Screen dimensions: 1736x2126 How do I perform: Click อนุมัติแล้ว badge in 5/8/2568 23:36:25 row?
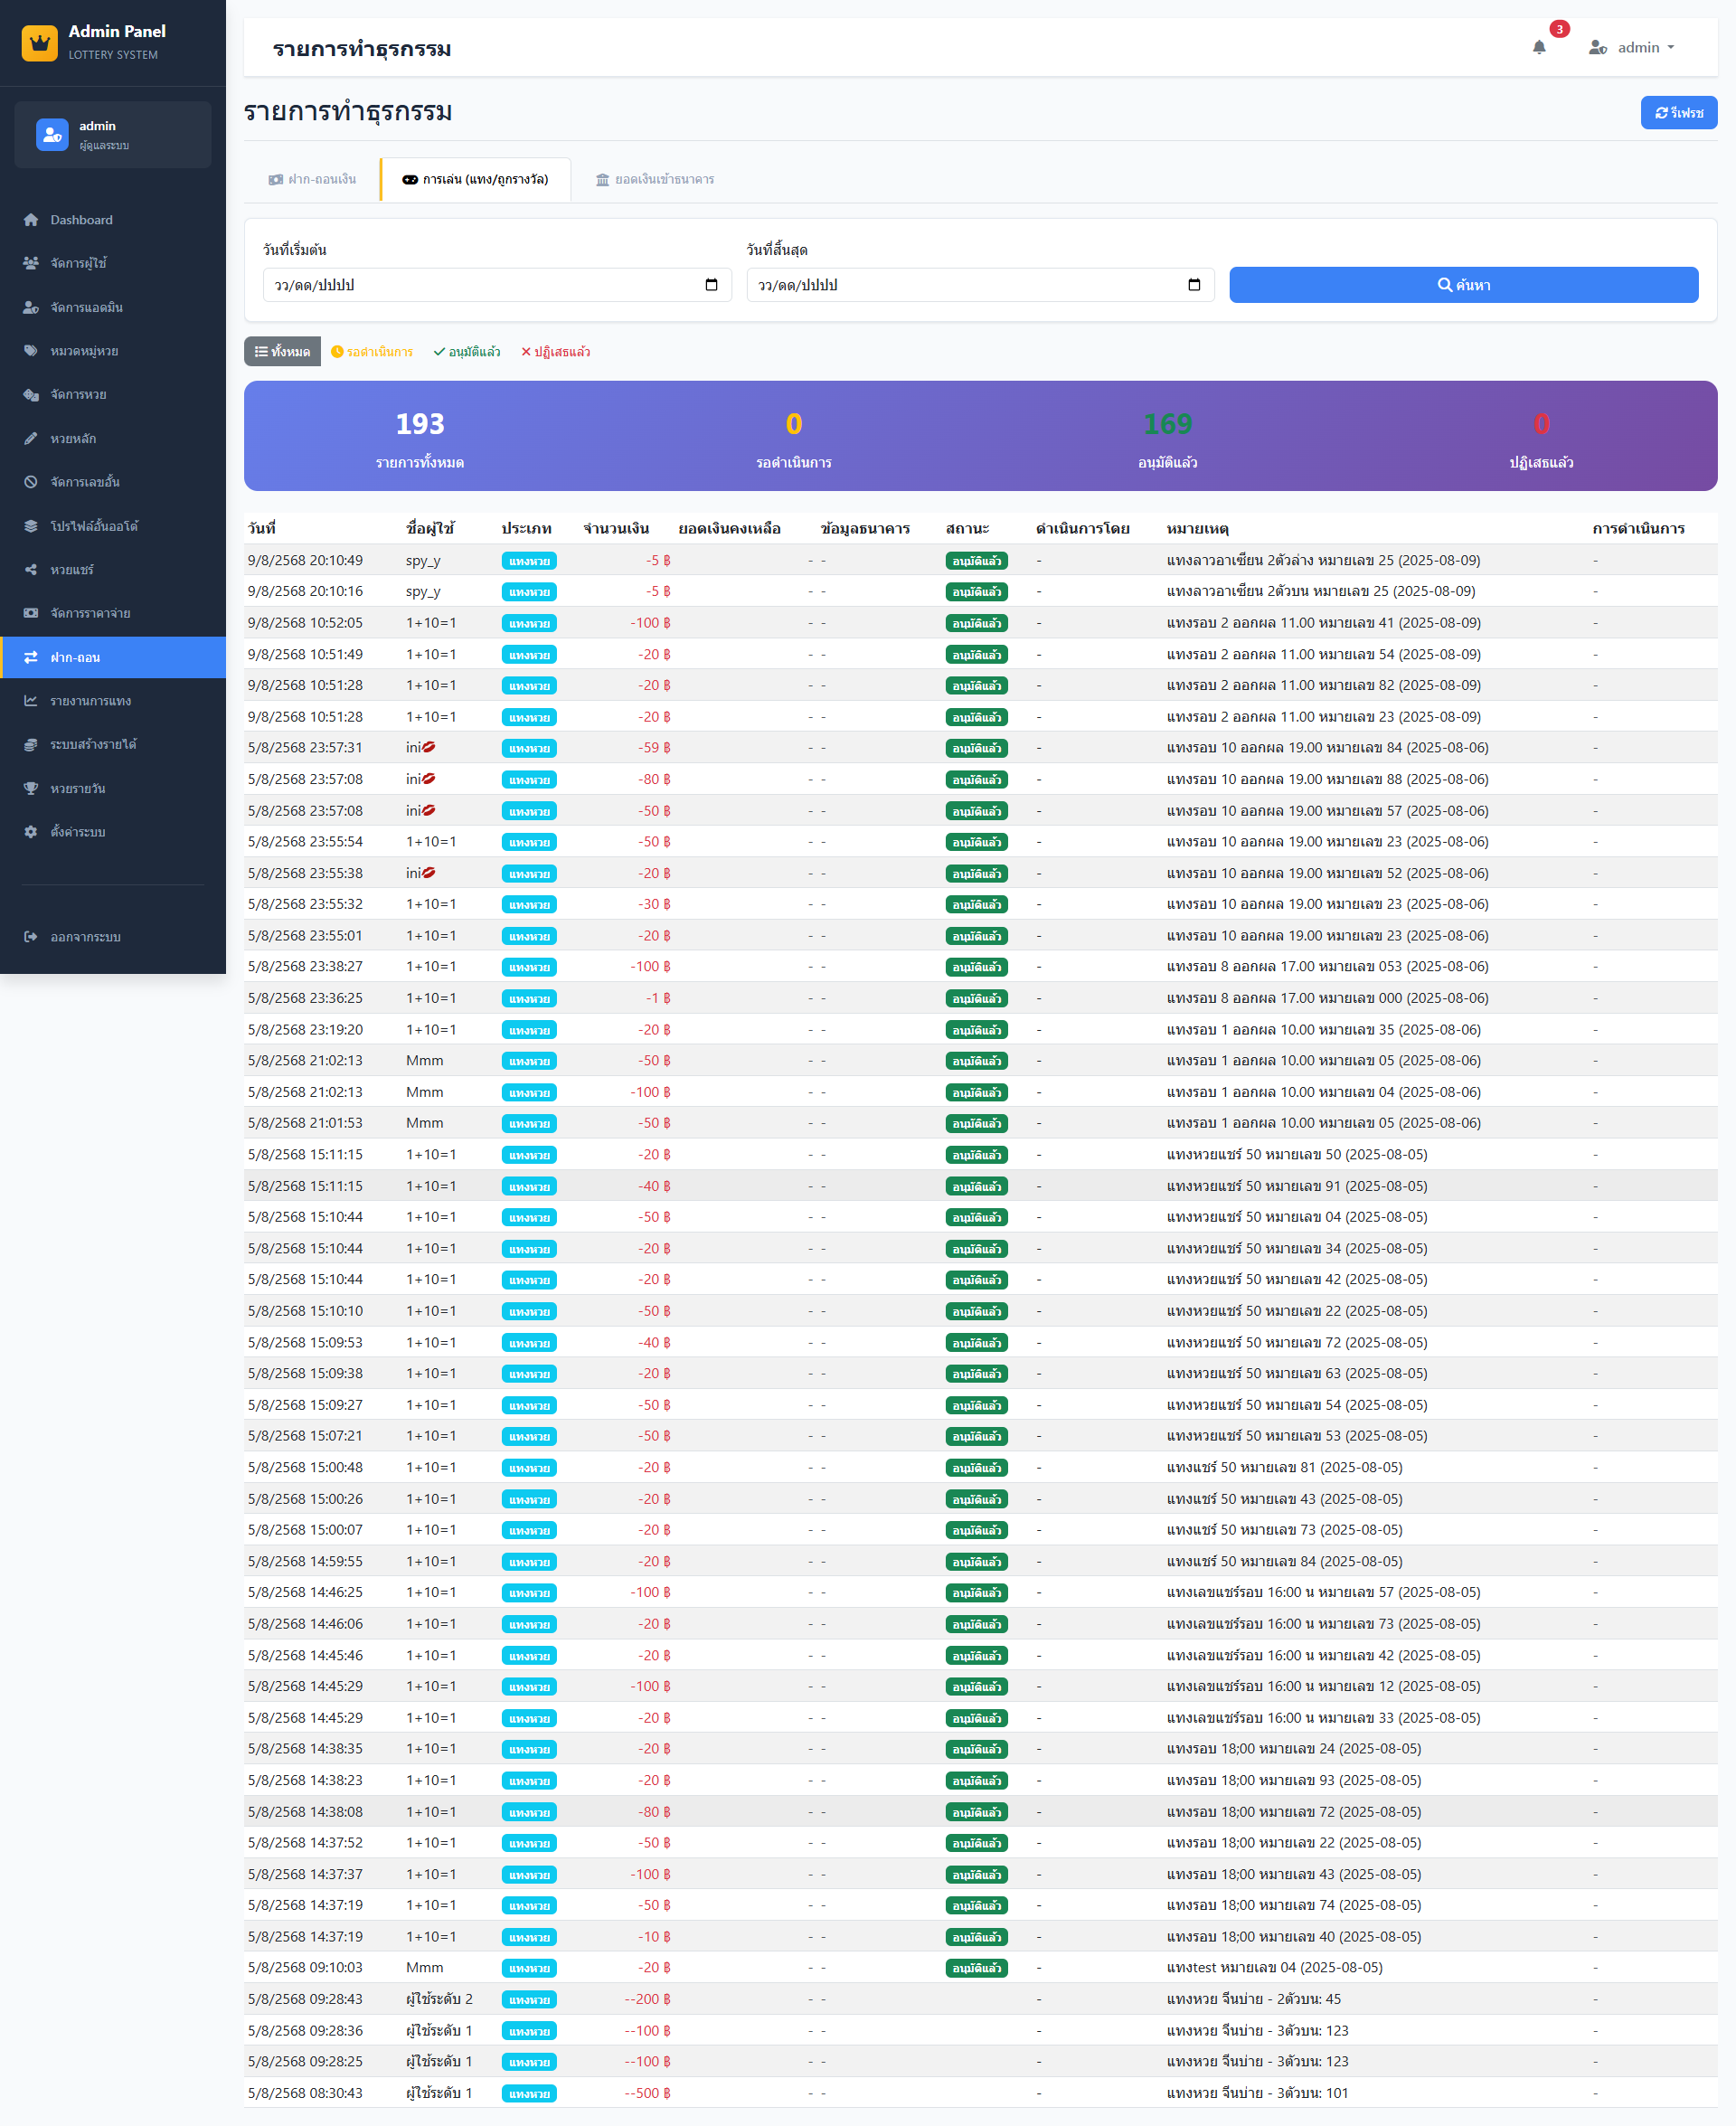[976, 999]
